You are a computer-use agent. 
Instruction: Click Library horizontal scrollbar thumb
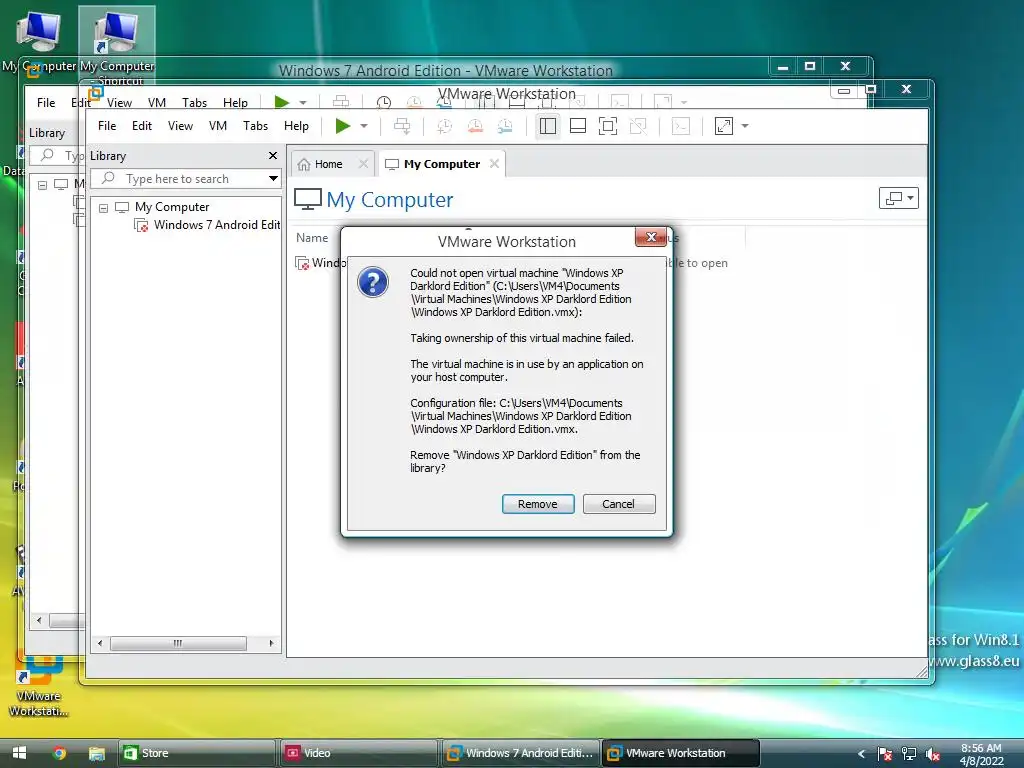pos(178,643)
